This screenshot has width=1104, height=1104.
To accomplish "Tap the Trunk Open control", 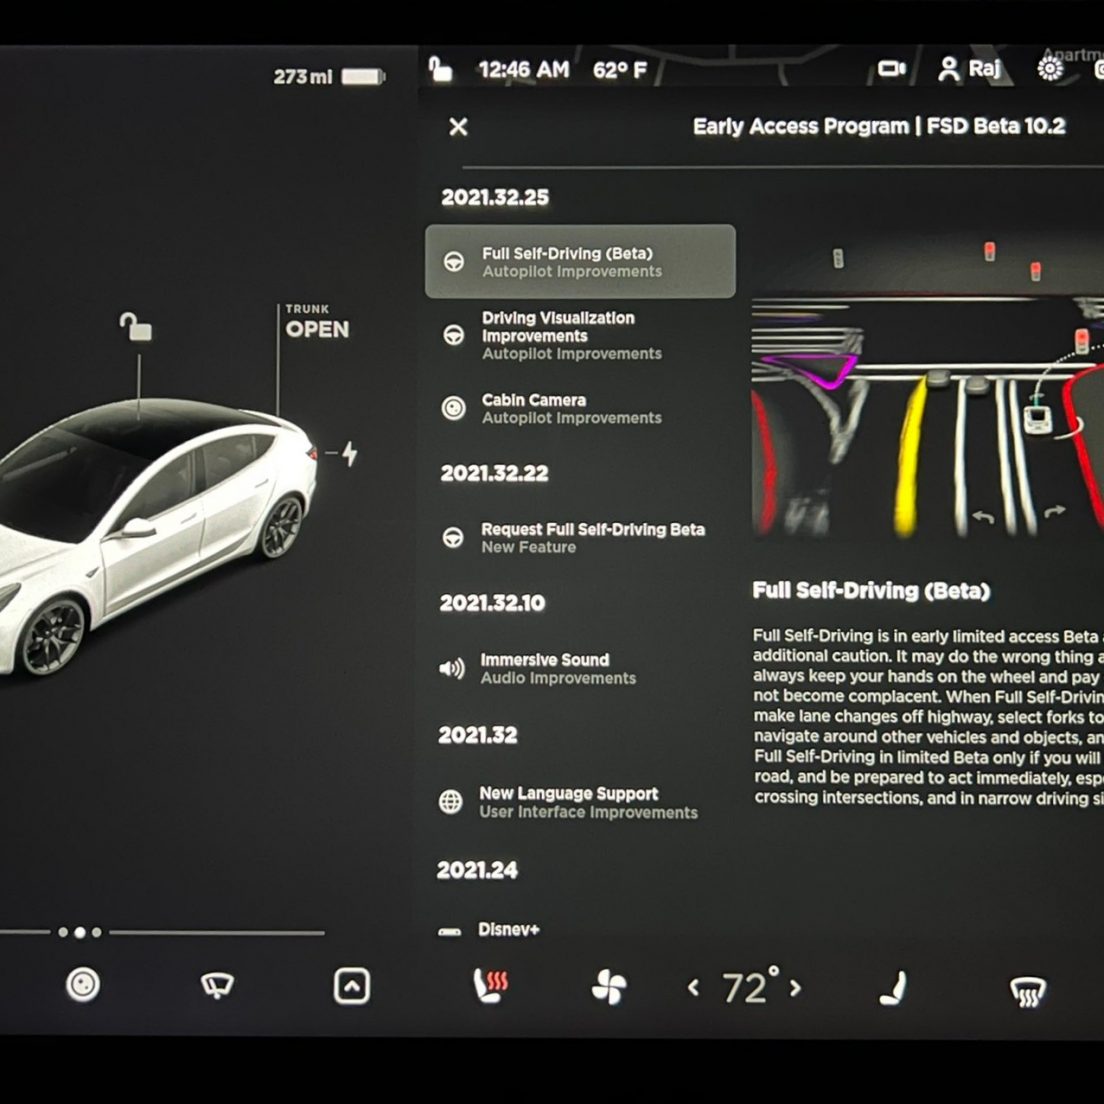I will [317, 322].
